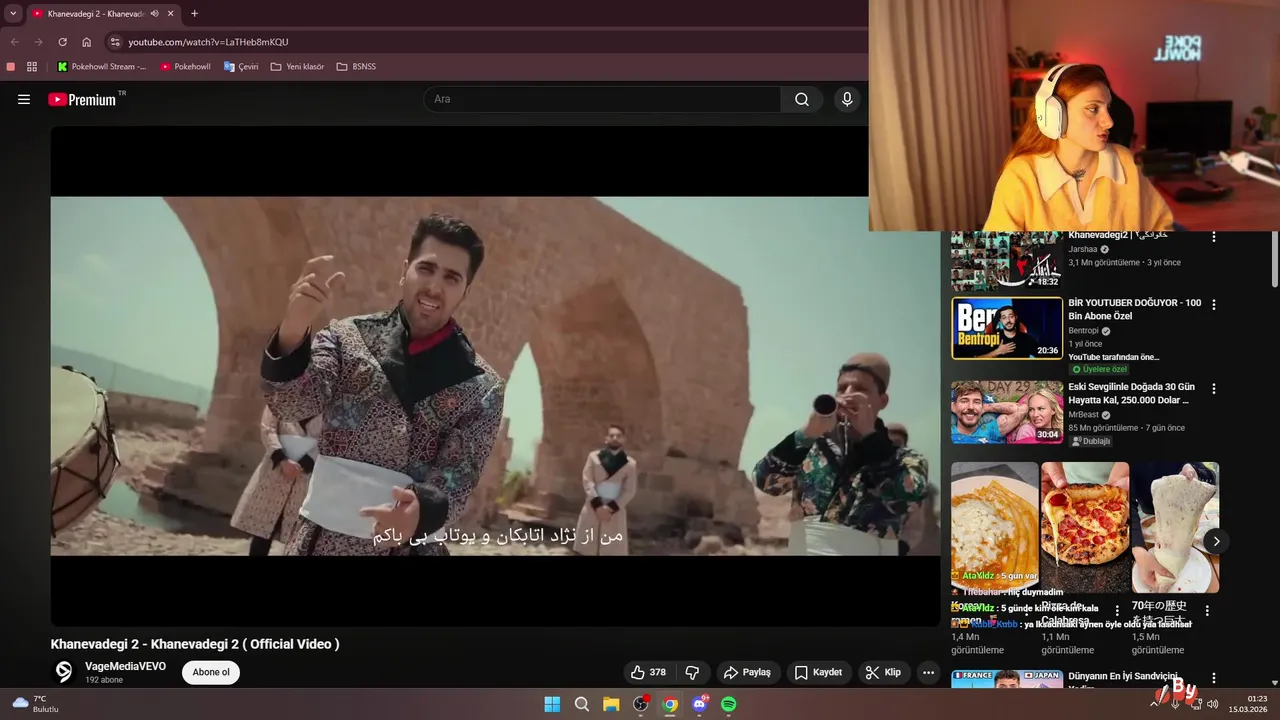Open Chrome from the taskbar

(670, 704)
